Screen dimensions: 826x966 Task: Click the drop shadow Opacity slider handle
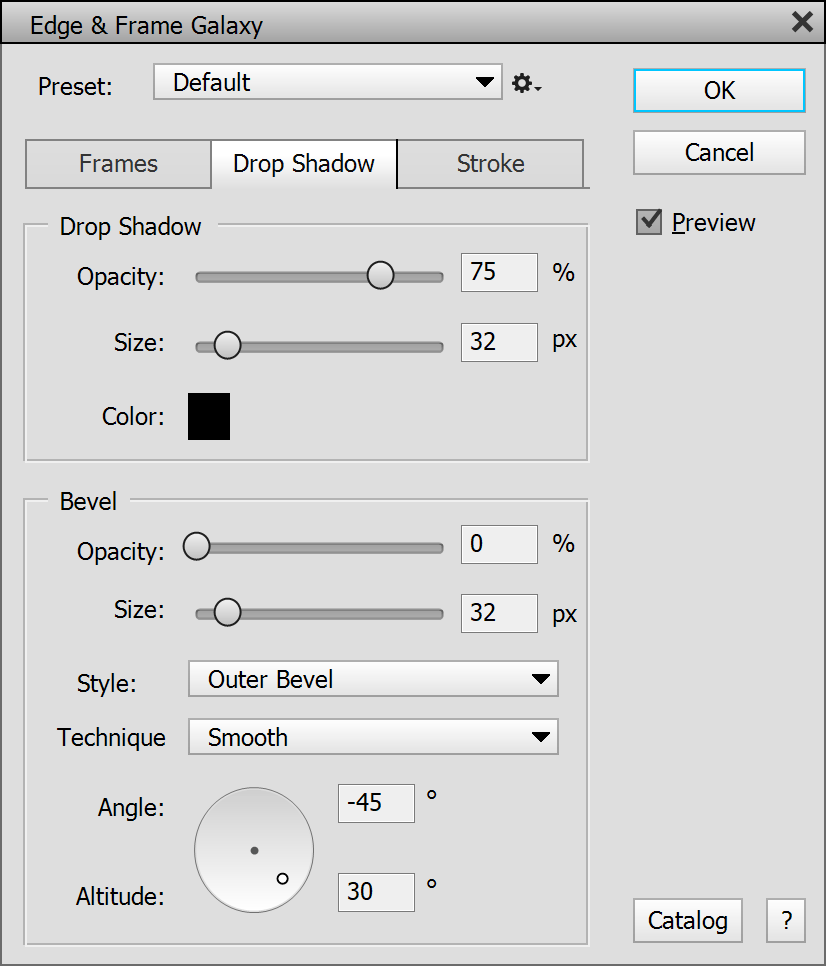pyautogui.click(x=380, y=275)
